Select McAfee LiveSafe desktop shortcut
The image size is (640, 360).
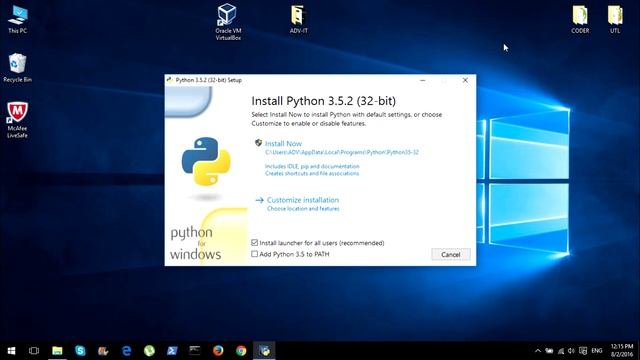(x=17, y=120)
